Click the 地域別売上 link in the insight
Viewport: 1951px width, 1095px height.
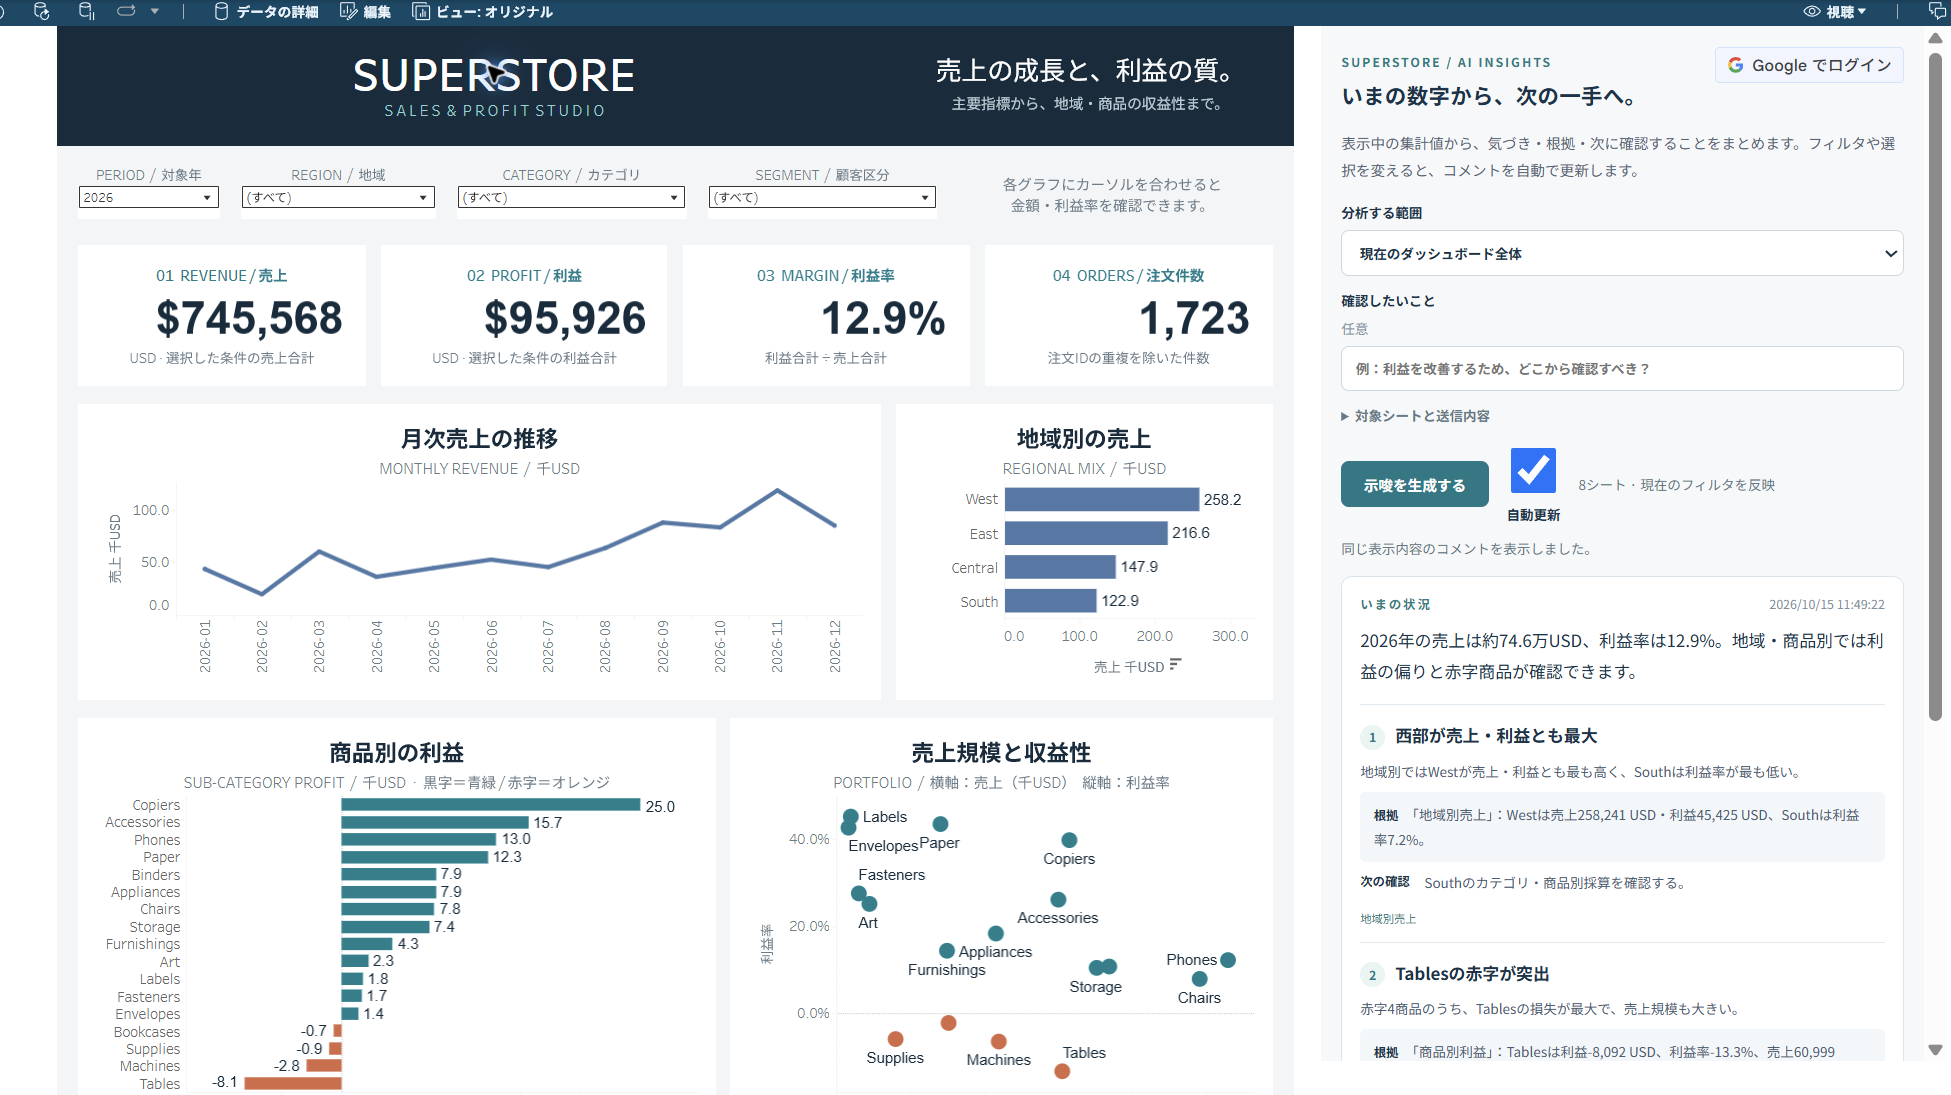click(1388, 919)
